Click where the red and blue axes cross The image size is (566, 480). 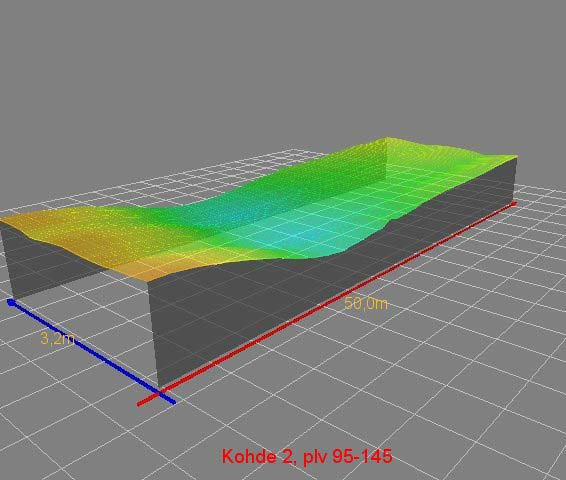click(x=160, y=394)
